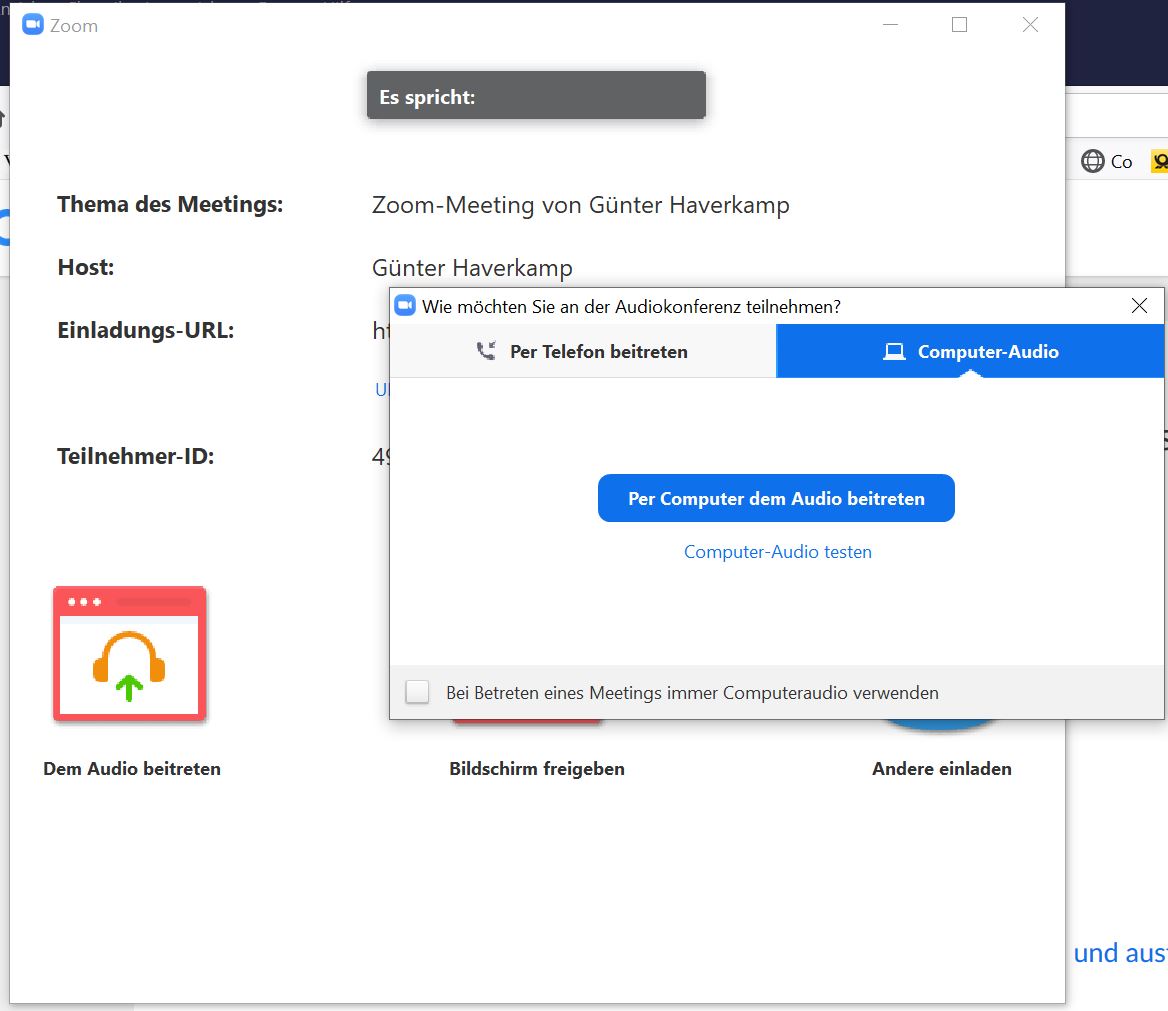Click the Es spricht speaker banner
Image resolution: width=1168 pixels, height=1011 pixels.
coord(536,95)
